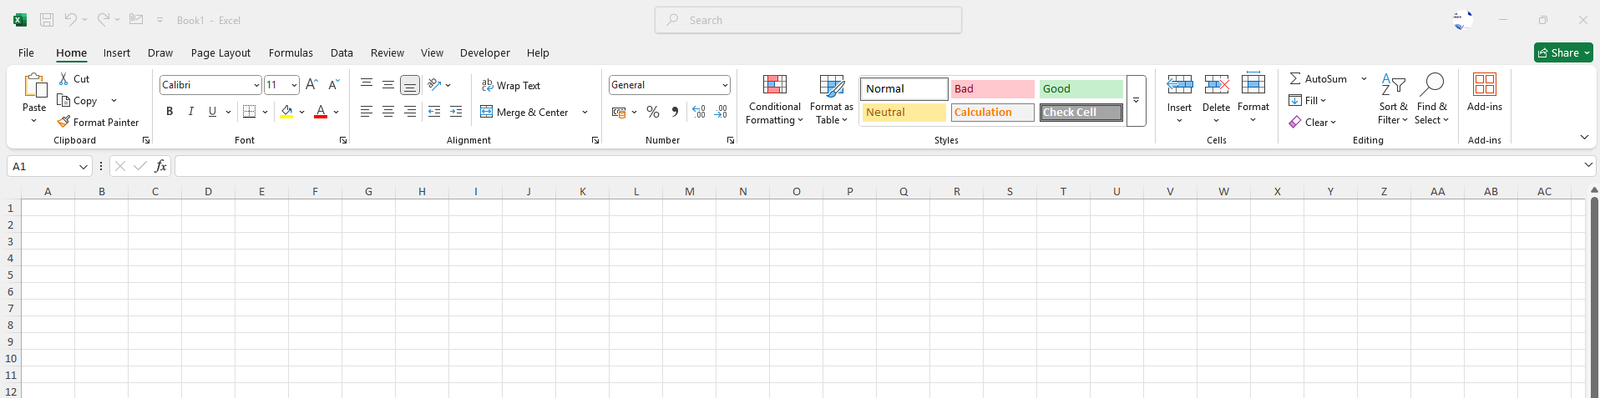The width and height of the screenshot is (1600, 398).
Task: Cut selection with scissors icon
Action: click(64, 79)
